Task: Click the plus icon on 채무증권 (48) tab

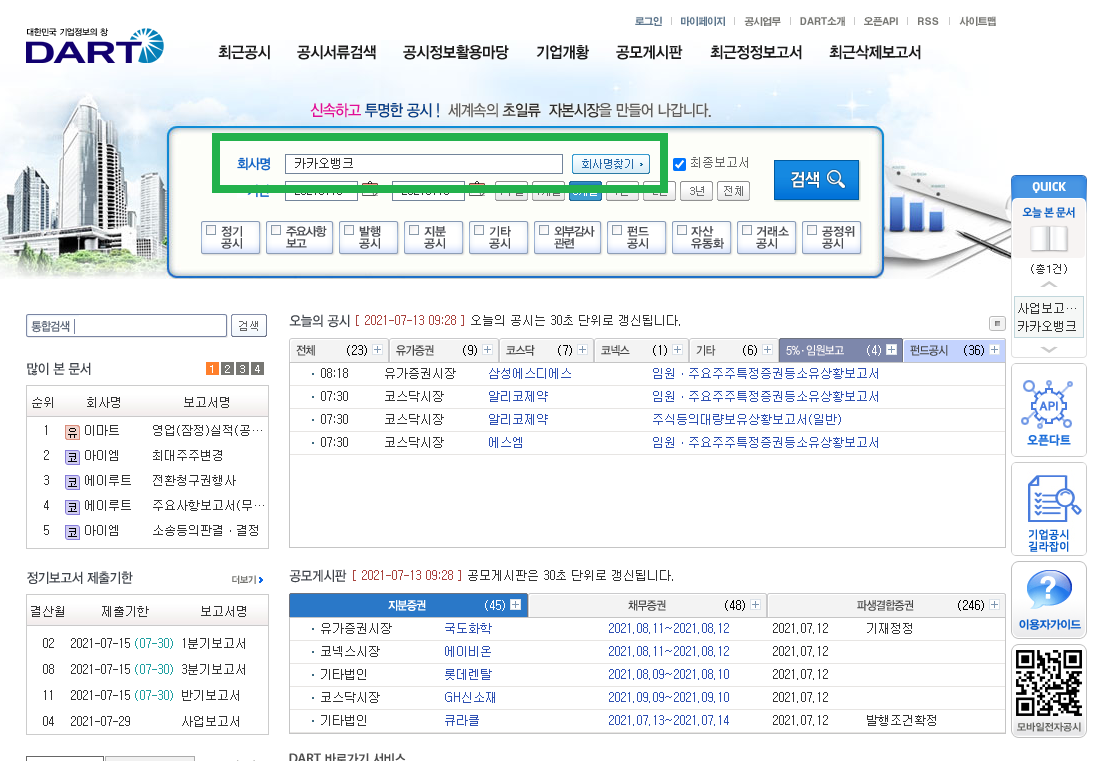Action: [755, 604]
